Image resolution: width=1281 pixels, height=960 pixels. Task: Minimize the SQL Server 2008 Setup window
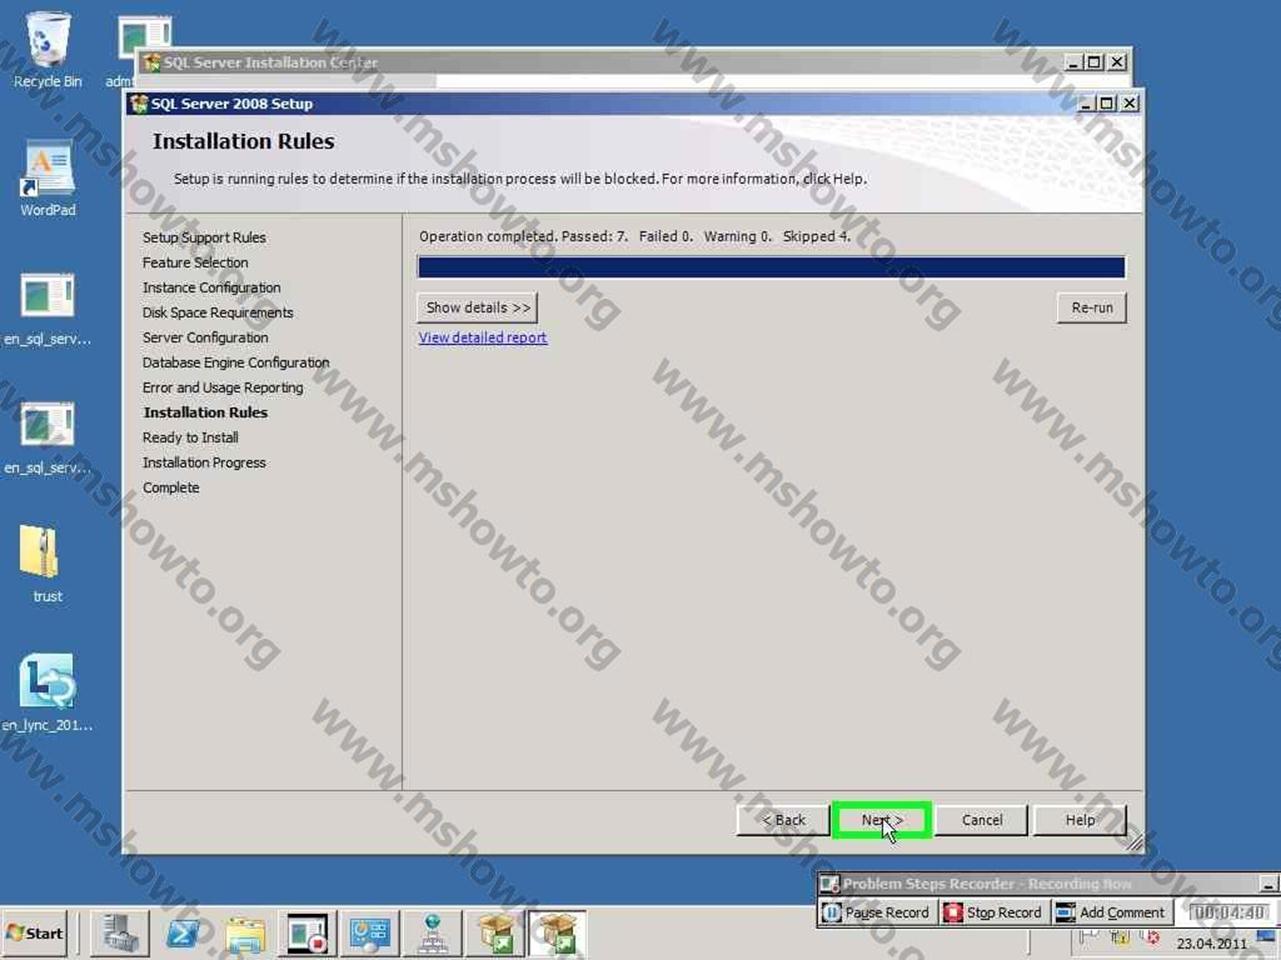[1087, 103]
